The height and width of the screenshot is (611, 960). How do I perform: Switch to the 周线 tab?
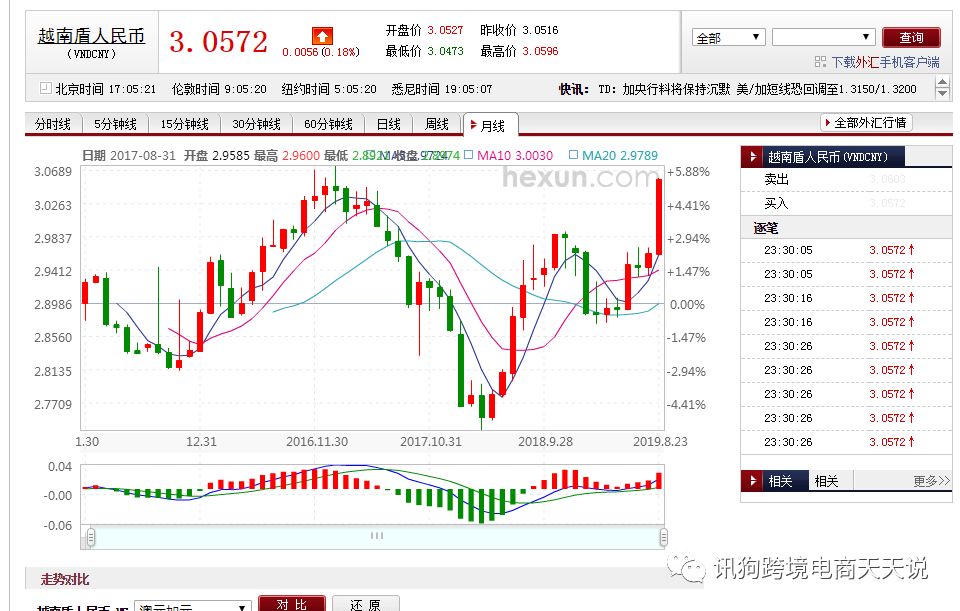(x=437, y=124)
